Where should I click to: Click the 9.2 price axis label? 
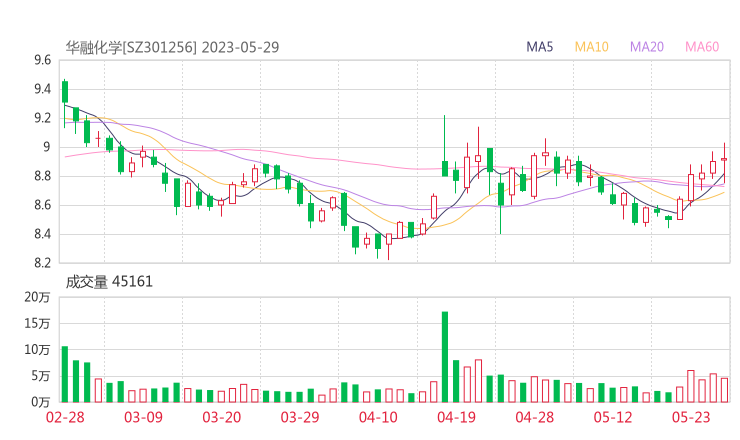[42, 118]
